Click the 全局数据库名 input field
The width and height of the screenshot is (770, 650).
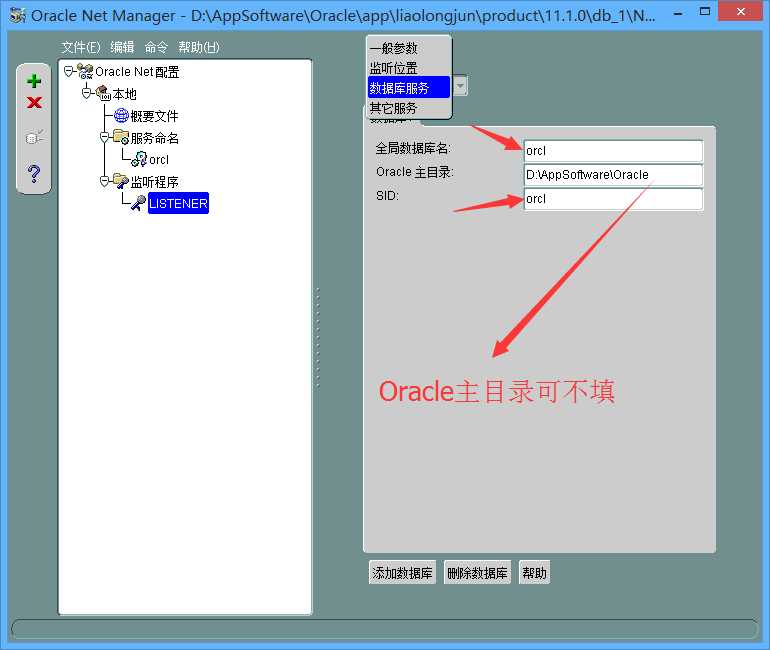613,151
